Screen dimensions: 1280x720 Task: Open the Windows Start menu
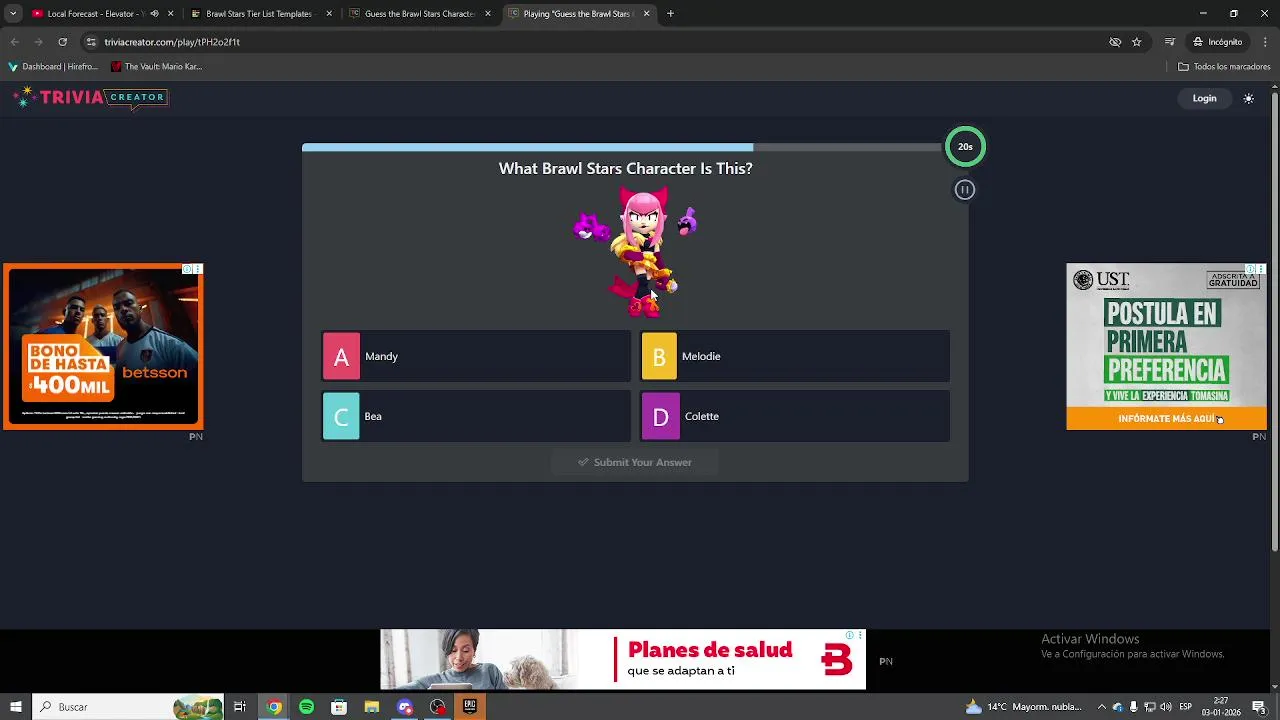point(16,707)
